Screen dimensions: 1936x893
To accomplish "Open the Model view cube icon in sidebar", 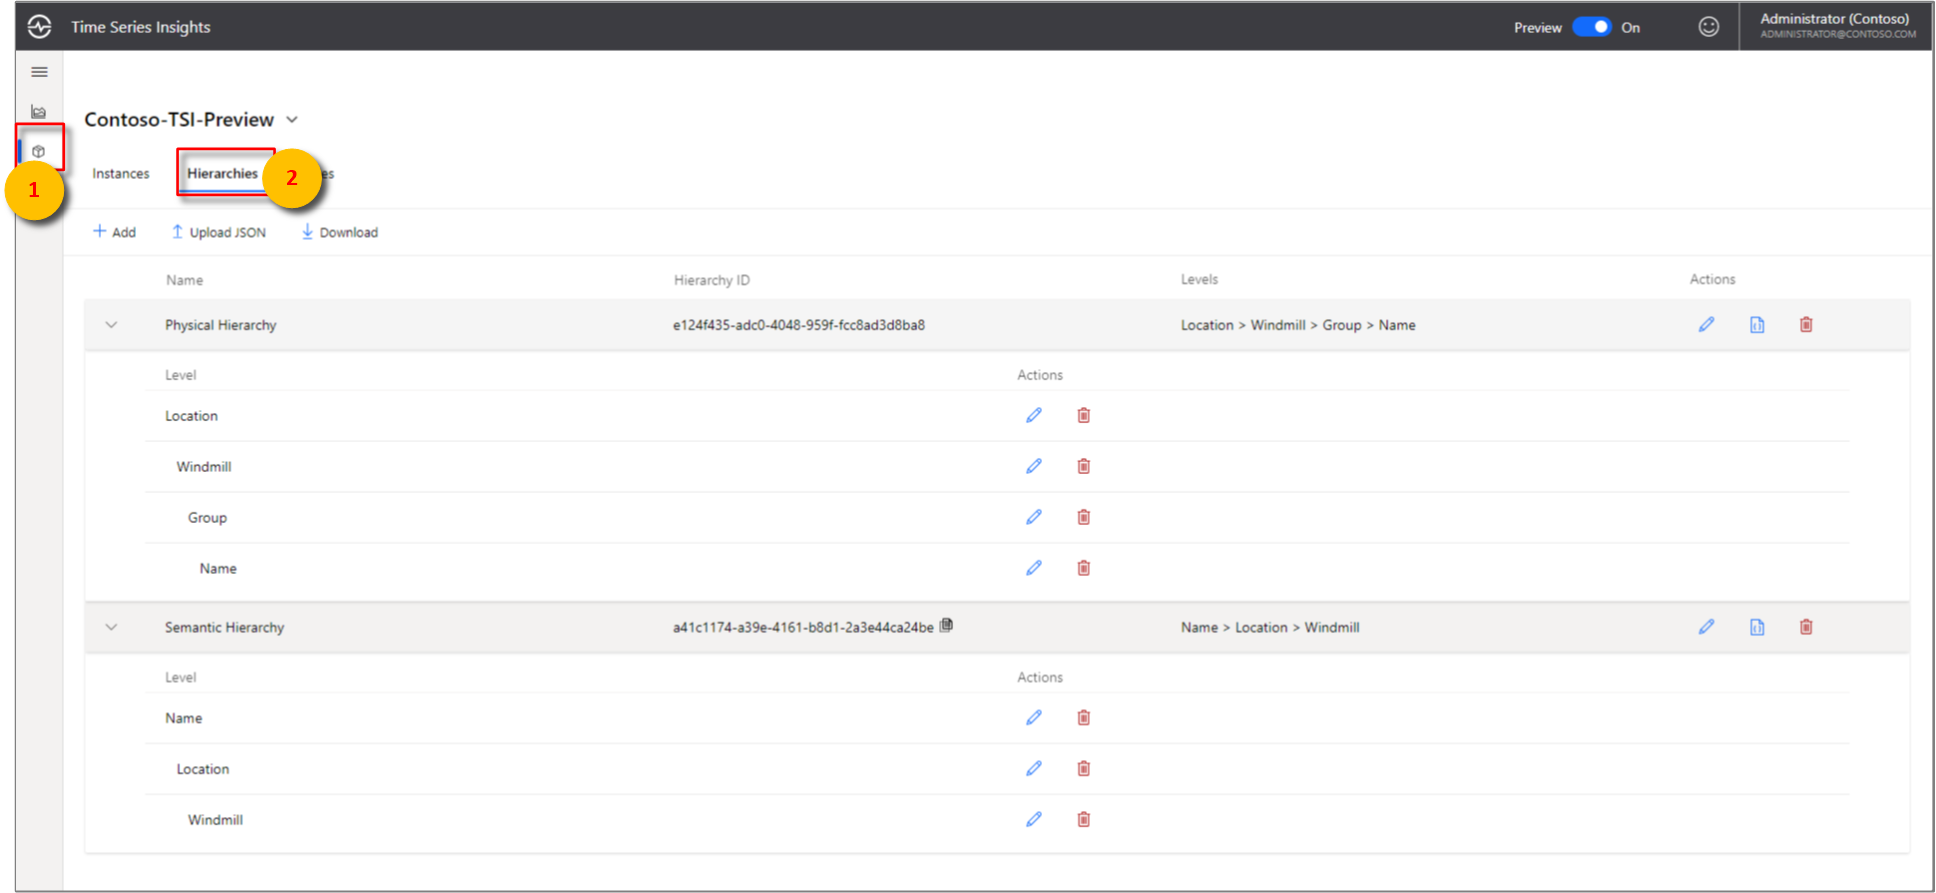I will click(39, 152).
